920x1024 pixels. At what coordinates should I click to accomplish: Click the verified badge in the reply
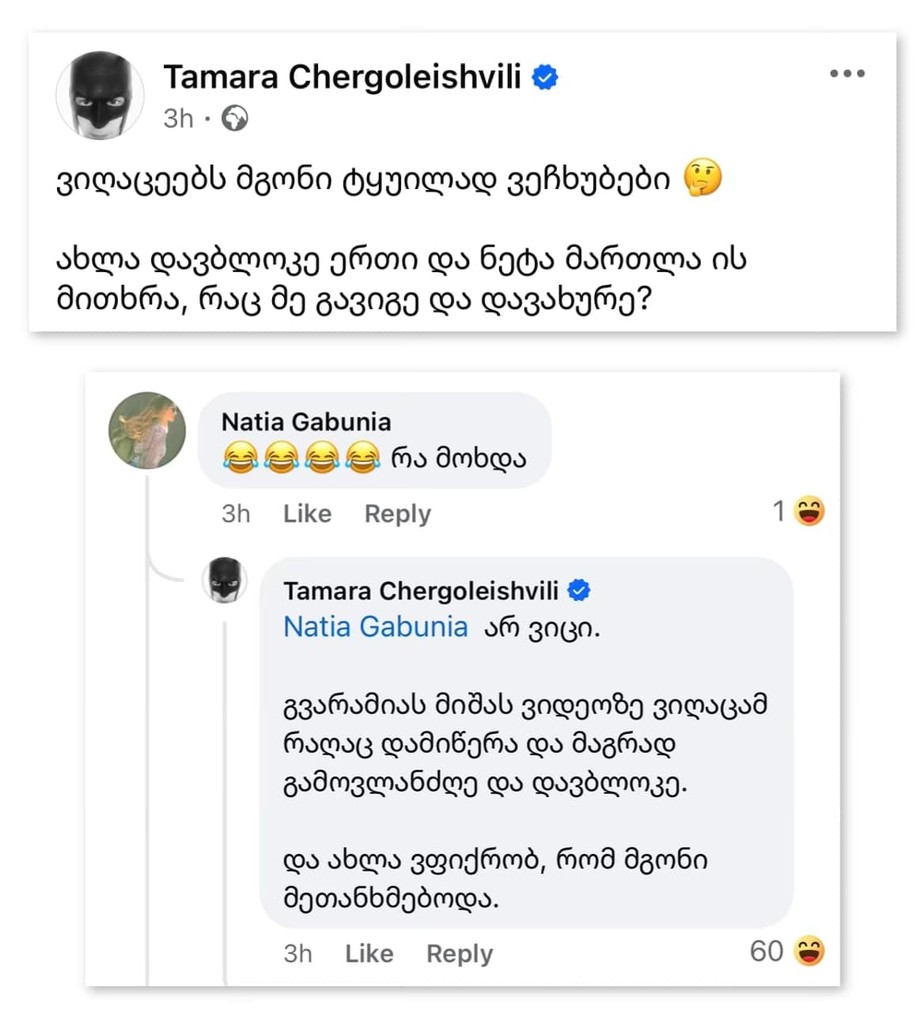(x=578, y=591)
